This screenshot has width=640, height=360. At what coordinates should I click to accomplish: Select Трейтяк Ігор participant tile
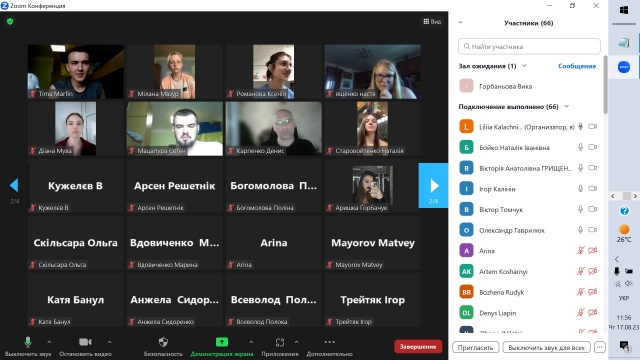pyautogui.click(x=373, y=300)
